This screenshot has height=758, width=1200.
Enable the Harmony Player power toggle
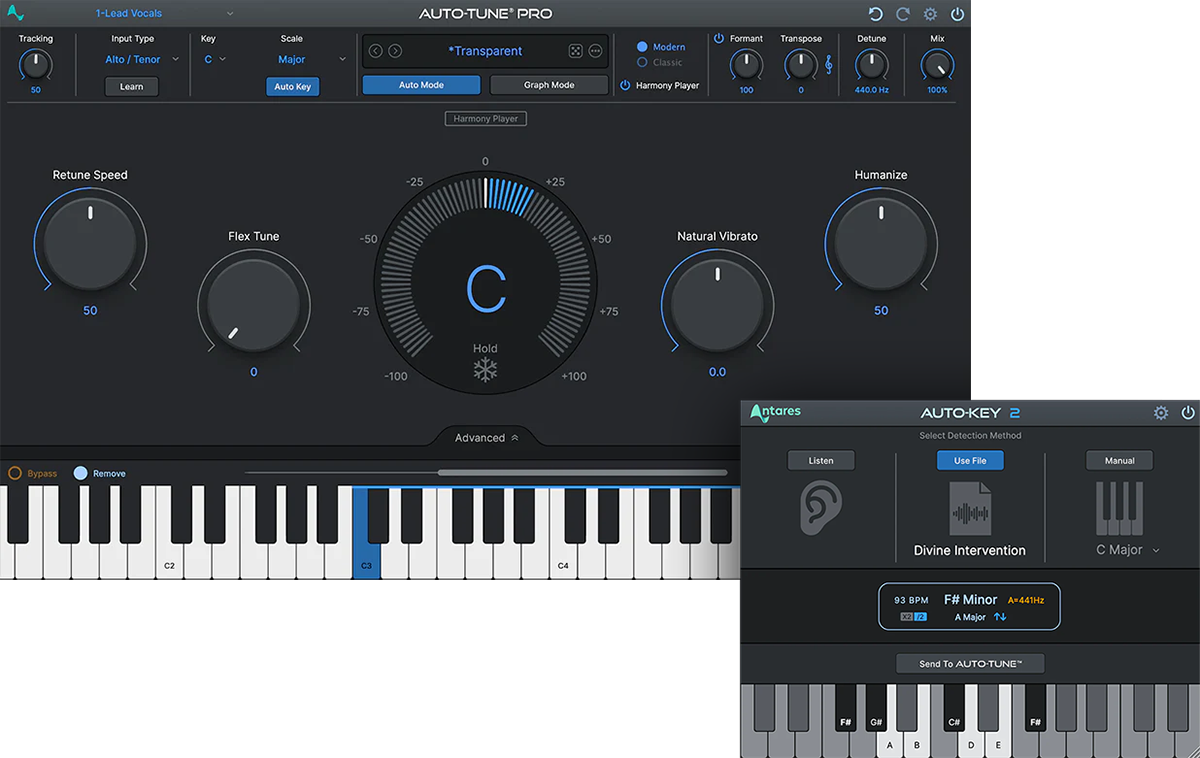[x=625, y=86]
